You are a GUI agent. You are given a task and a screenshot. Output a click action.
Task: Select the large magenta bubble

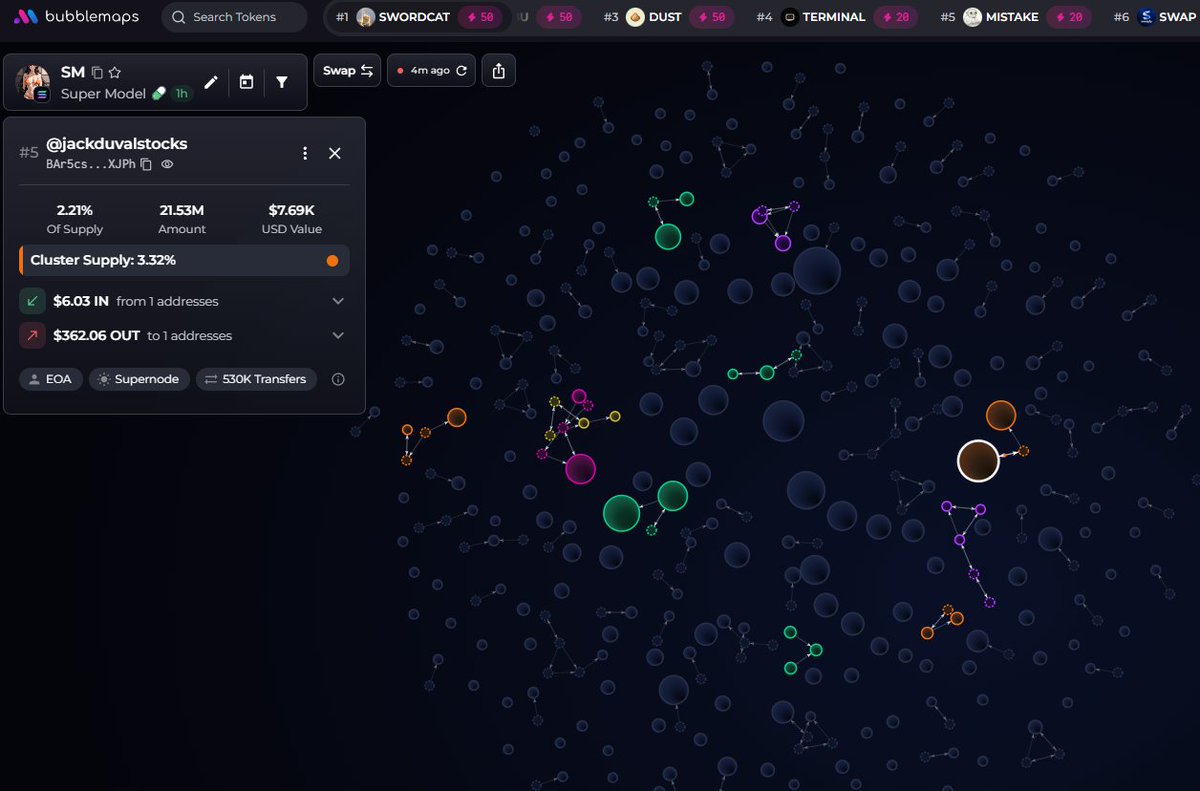pos(580,469)
